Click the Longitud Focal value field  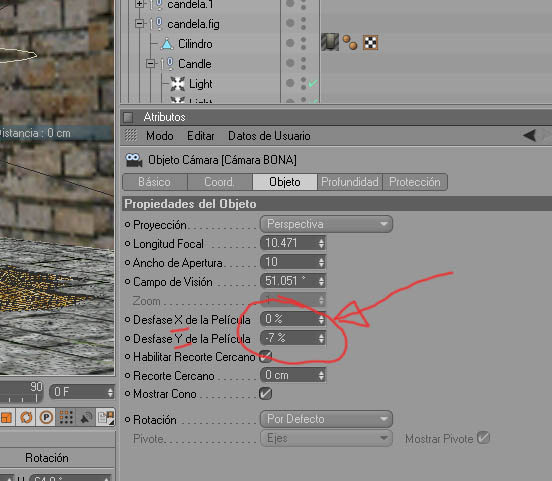[293, 243]
